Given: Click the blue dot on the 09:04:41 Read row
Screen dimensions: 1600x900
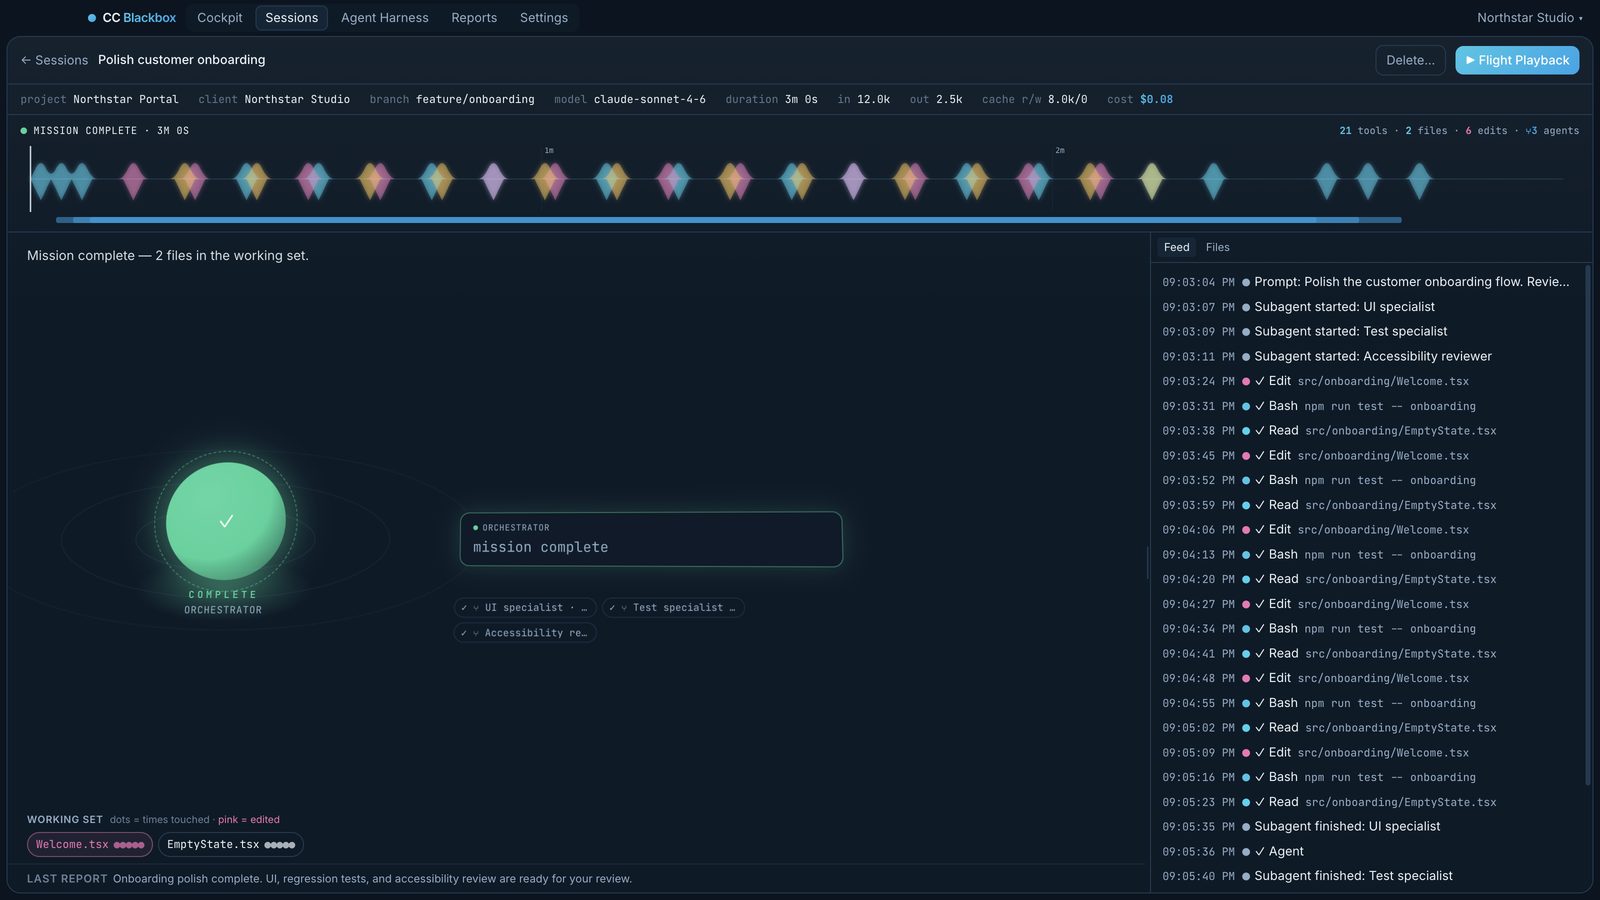Looking at the screenshot, I should click(1246, 654).
